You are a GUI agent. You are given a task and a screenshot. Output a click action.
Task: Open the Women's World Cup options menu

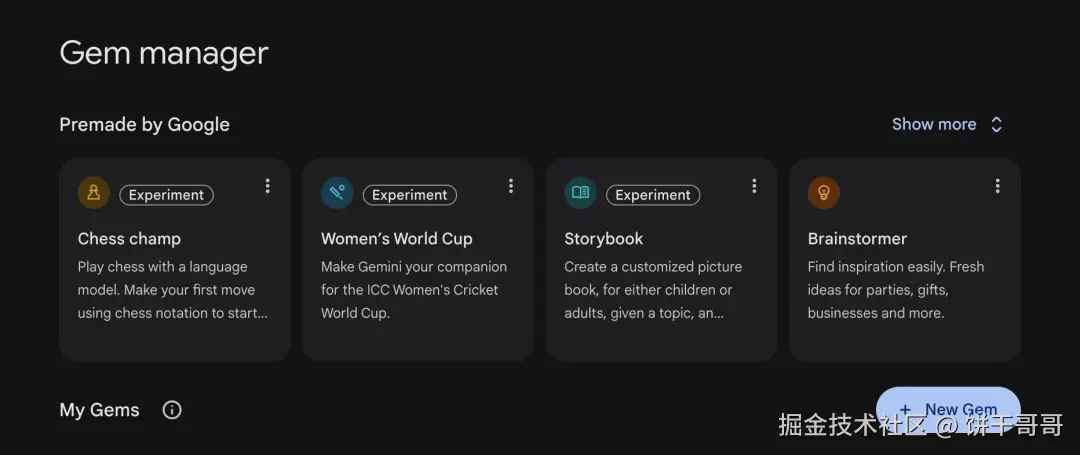pos(510,186)
